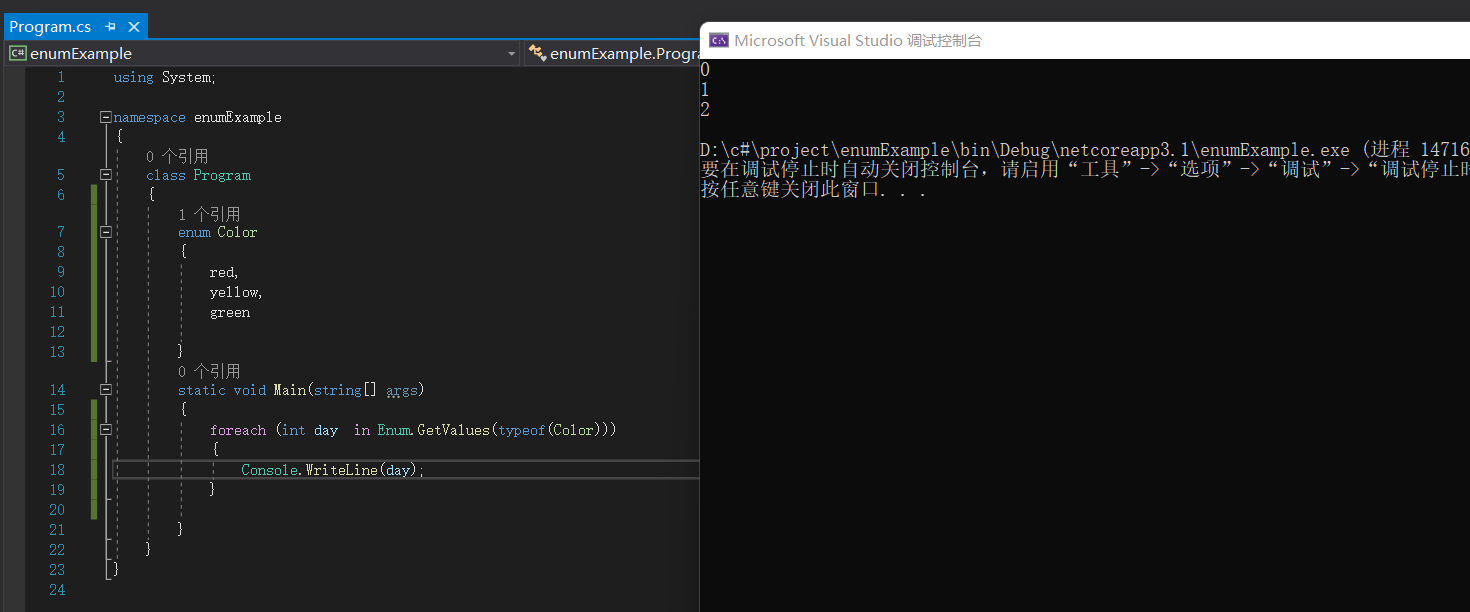Click the debug console window icon

tap(718, 40)
